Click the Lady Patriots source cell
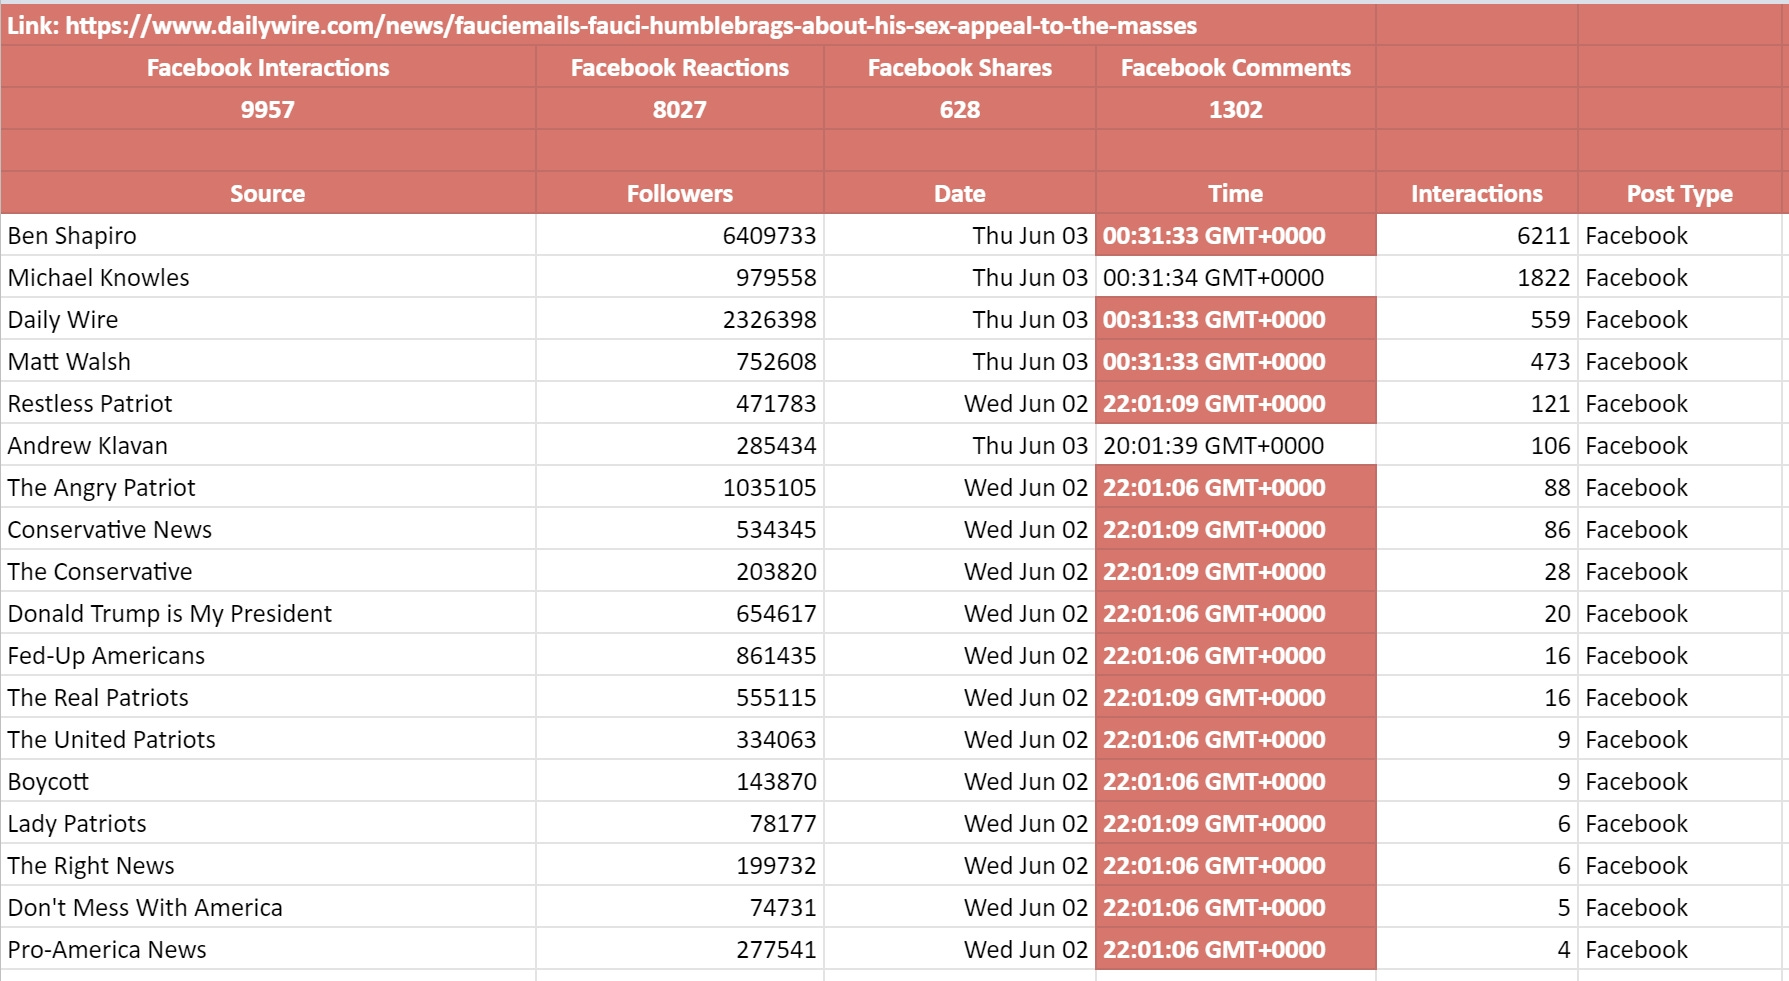 point(268,823)
